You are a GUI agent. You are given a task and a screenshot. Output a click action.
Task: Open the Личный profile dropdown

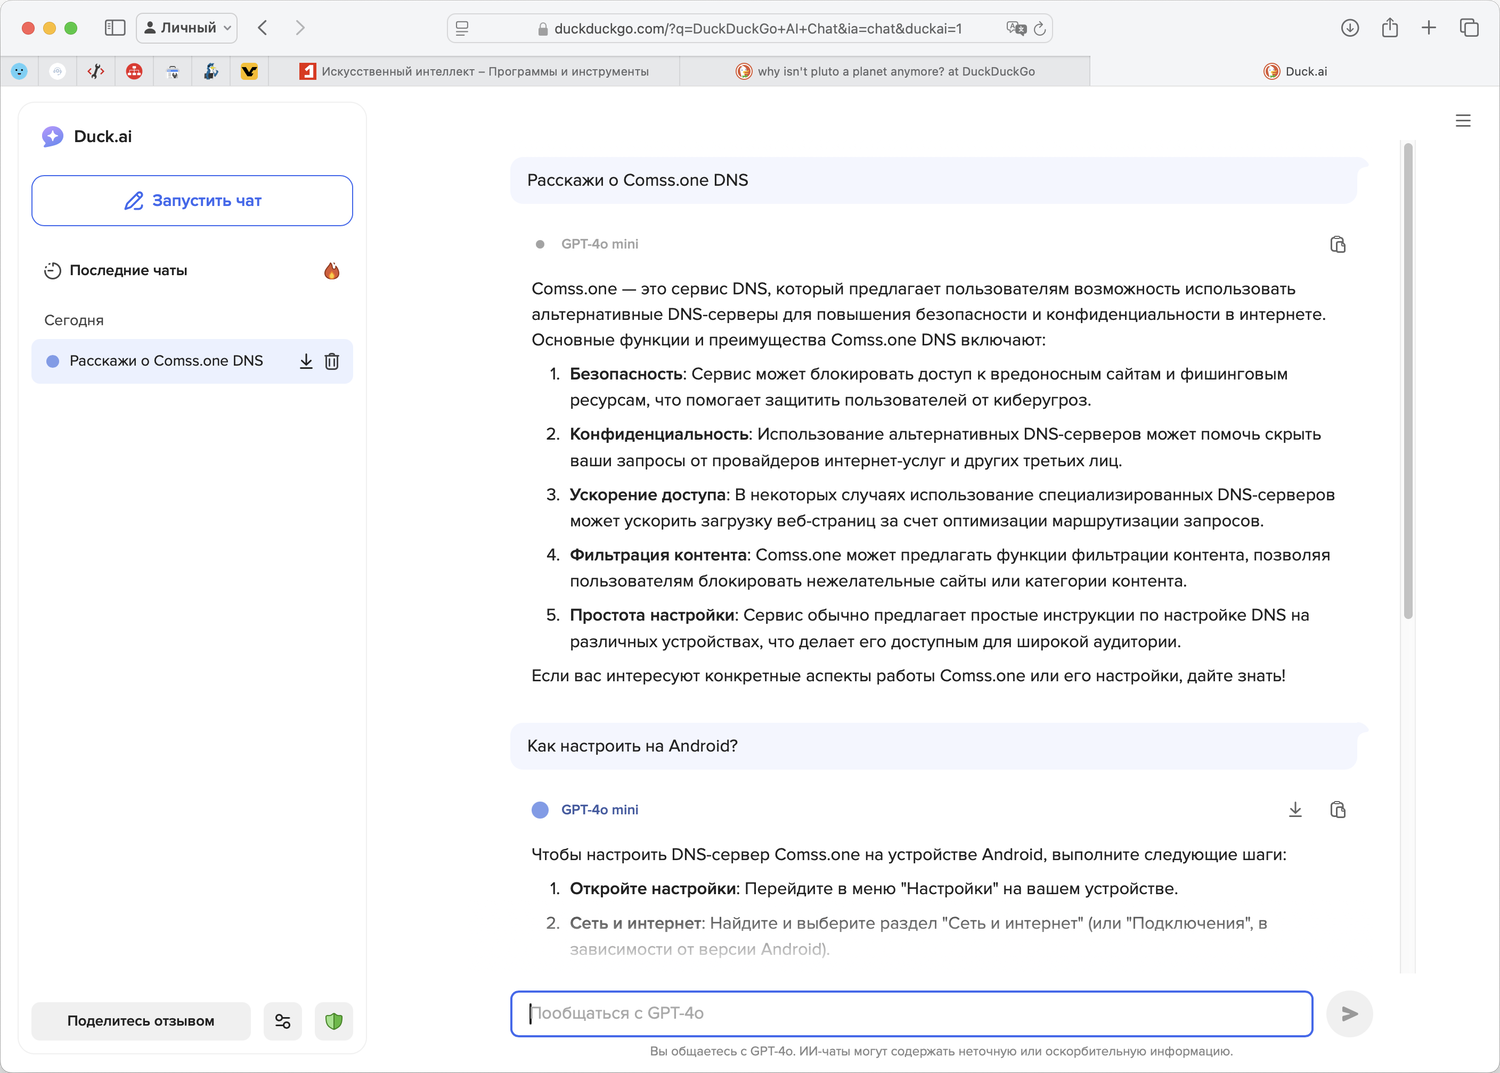(187, 28)
